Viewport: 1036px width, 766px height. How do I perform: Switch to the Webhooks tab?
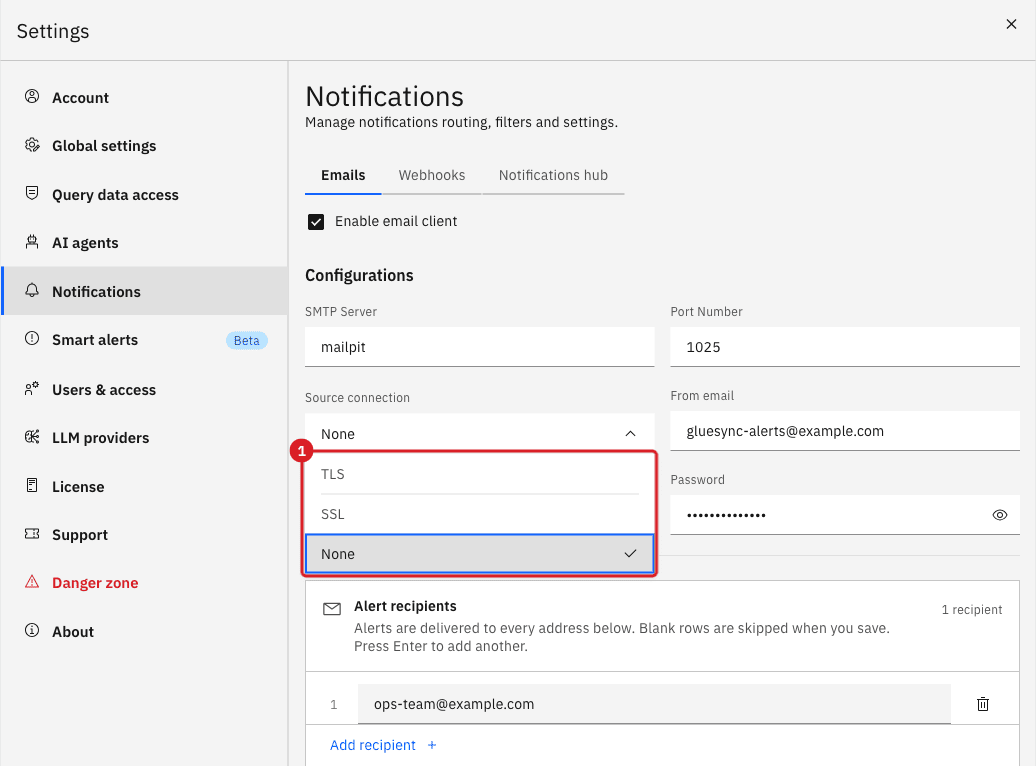pyautogui.click(x=431, y=175)
